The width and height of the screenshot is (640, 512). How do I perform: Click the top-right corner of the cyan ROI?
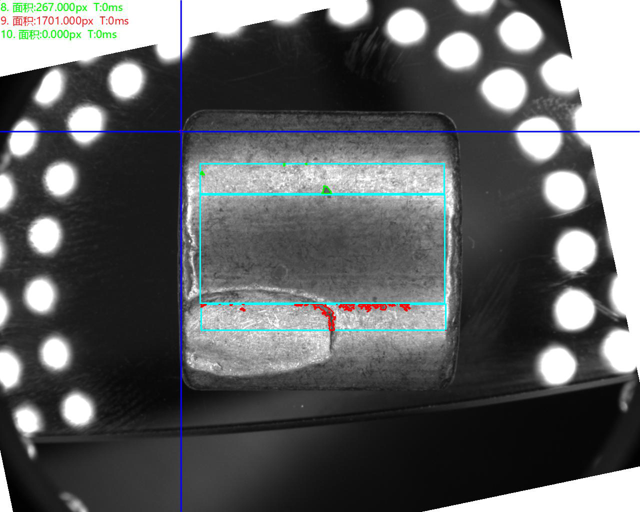(x=445, y=164)
